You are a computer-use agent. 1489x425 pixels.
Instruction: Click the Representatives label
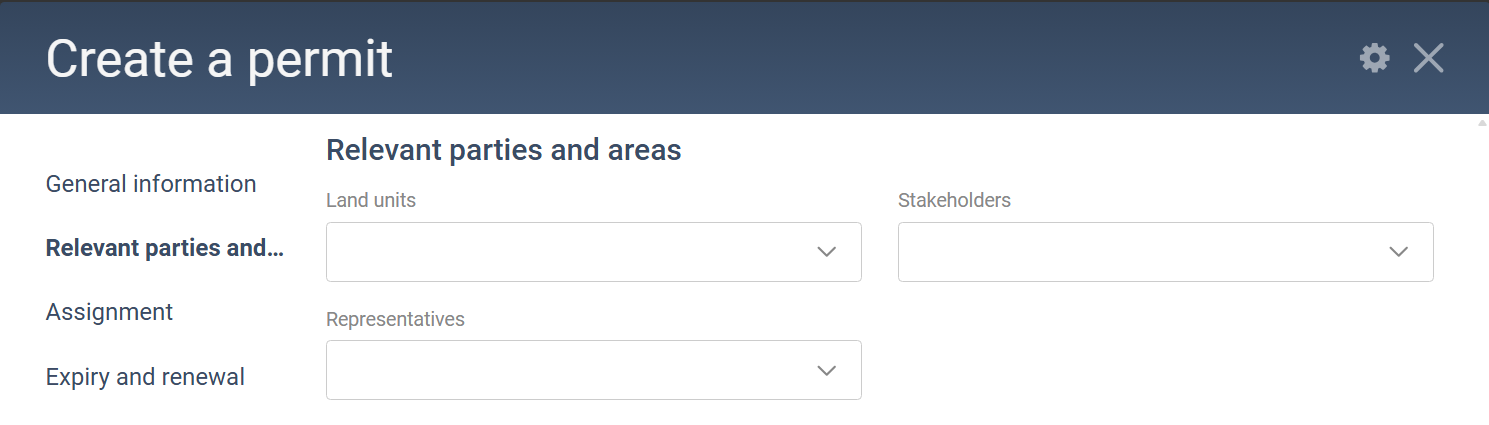395,319
